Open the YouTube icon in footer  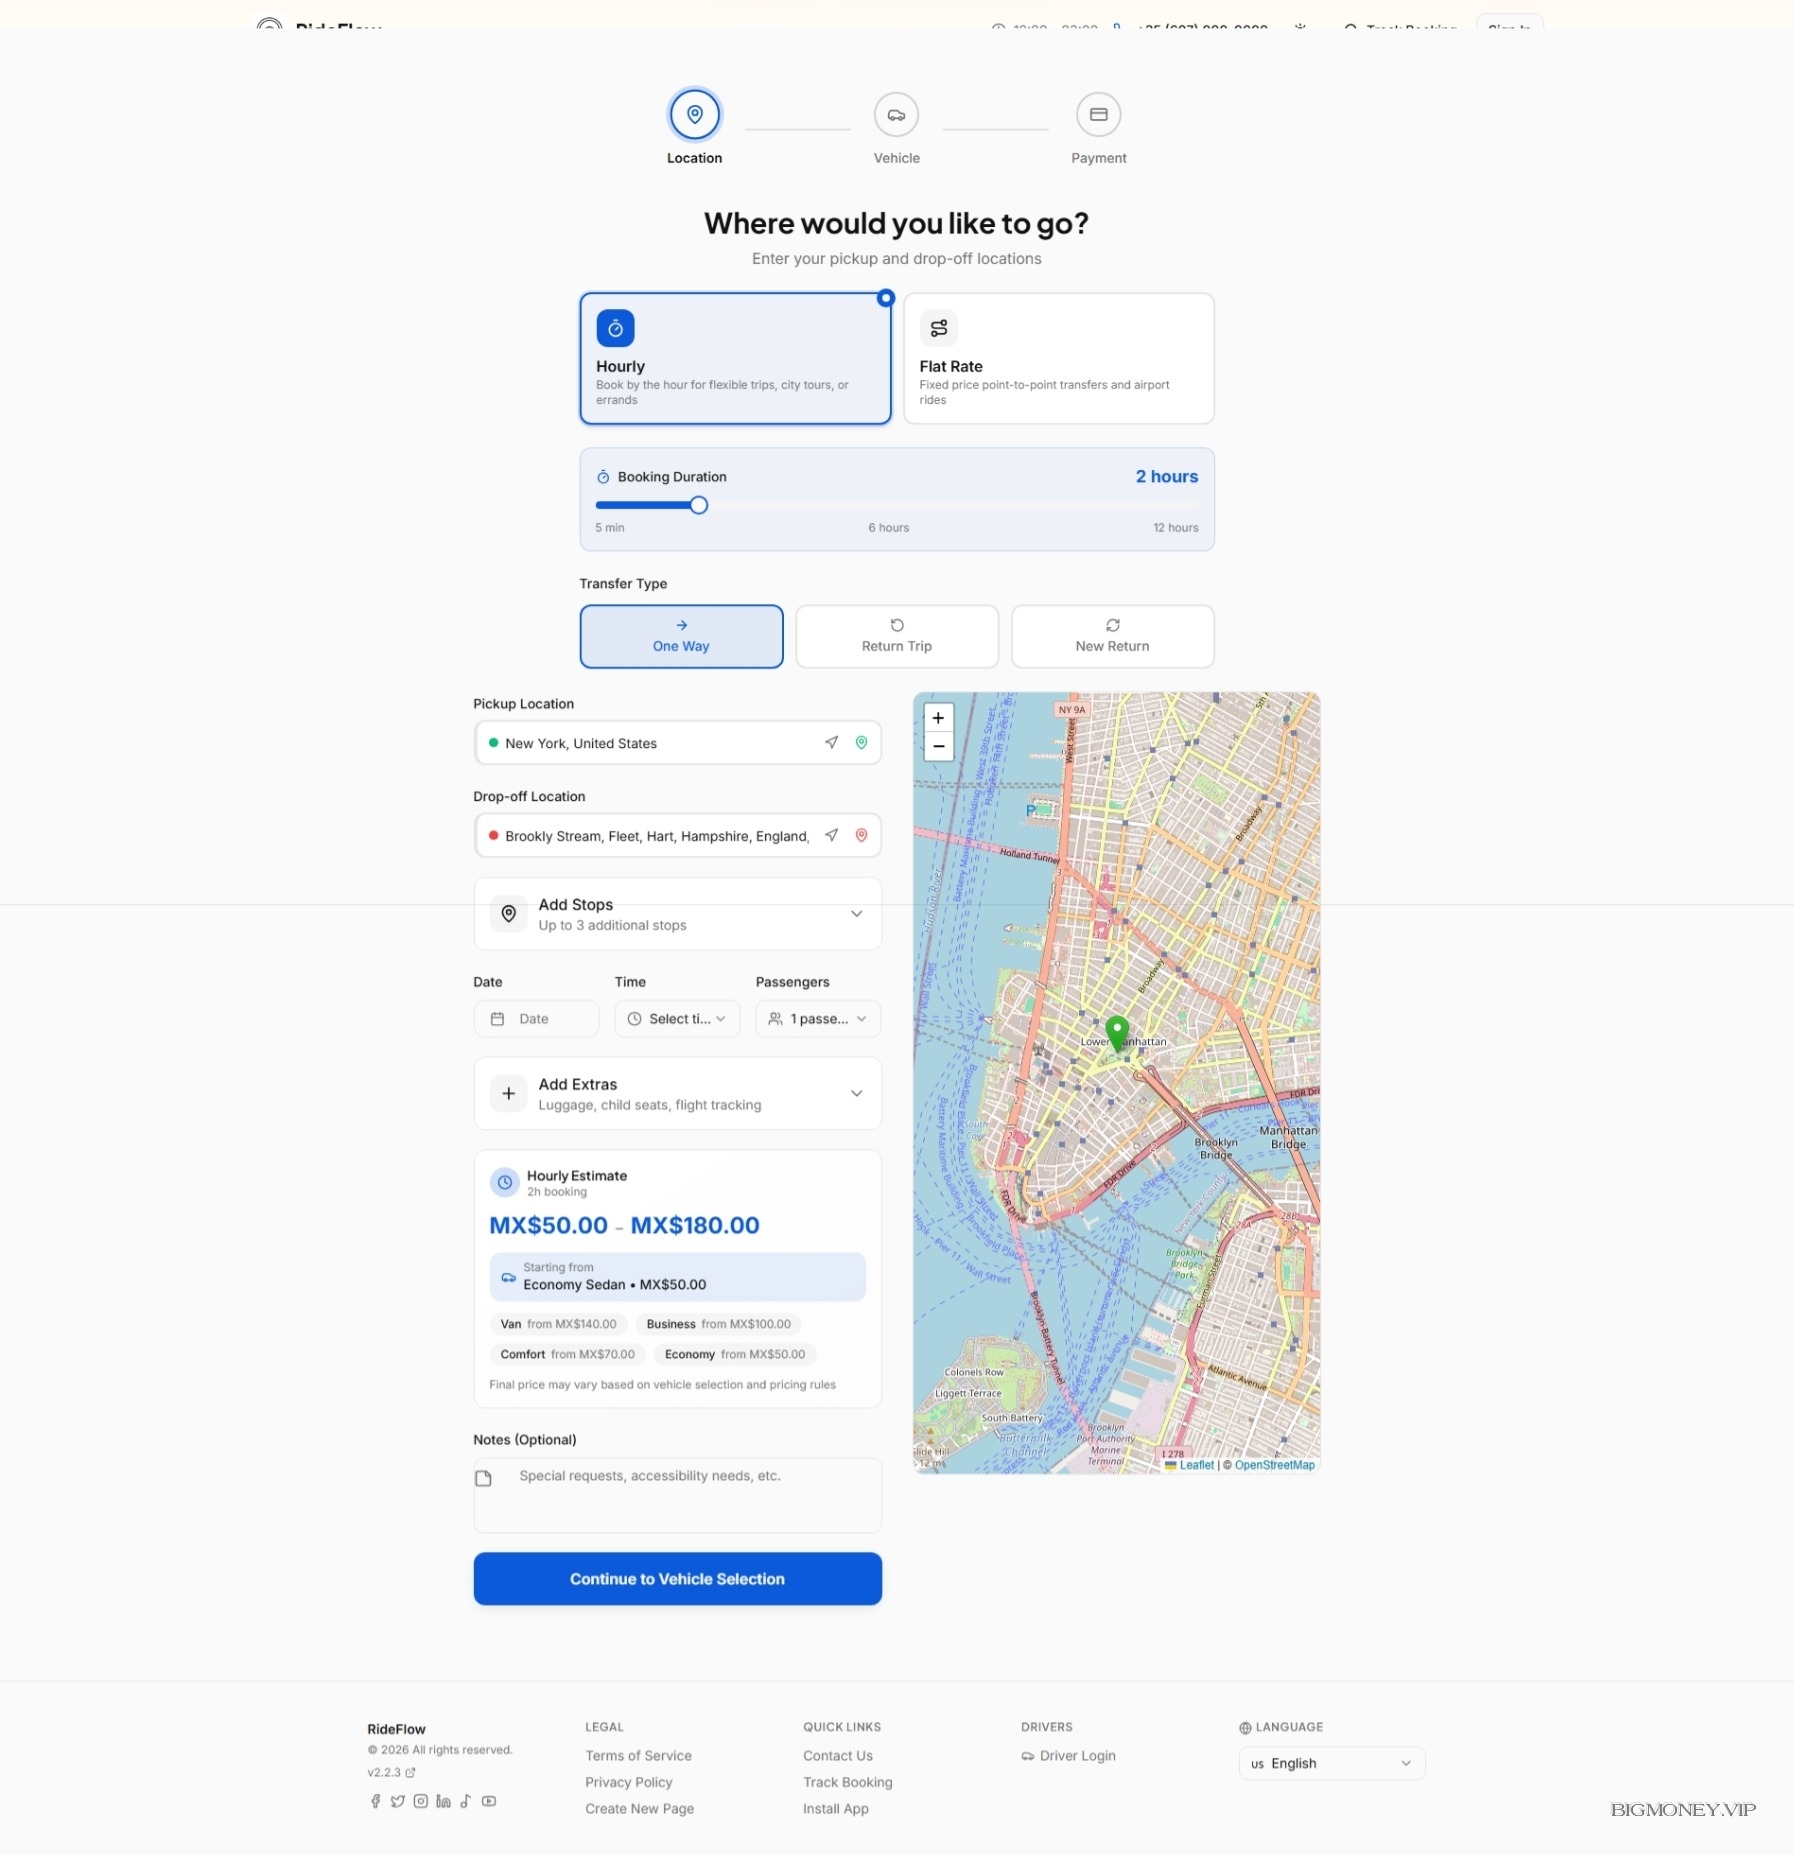489,1801
